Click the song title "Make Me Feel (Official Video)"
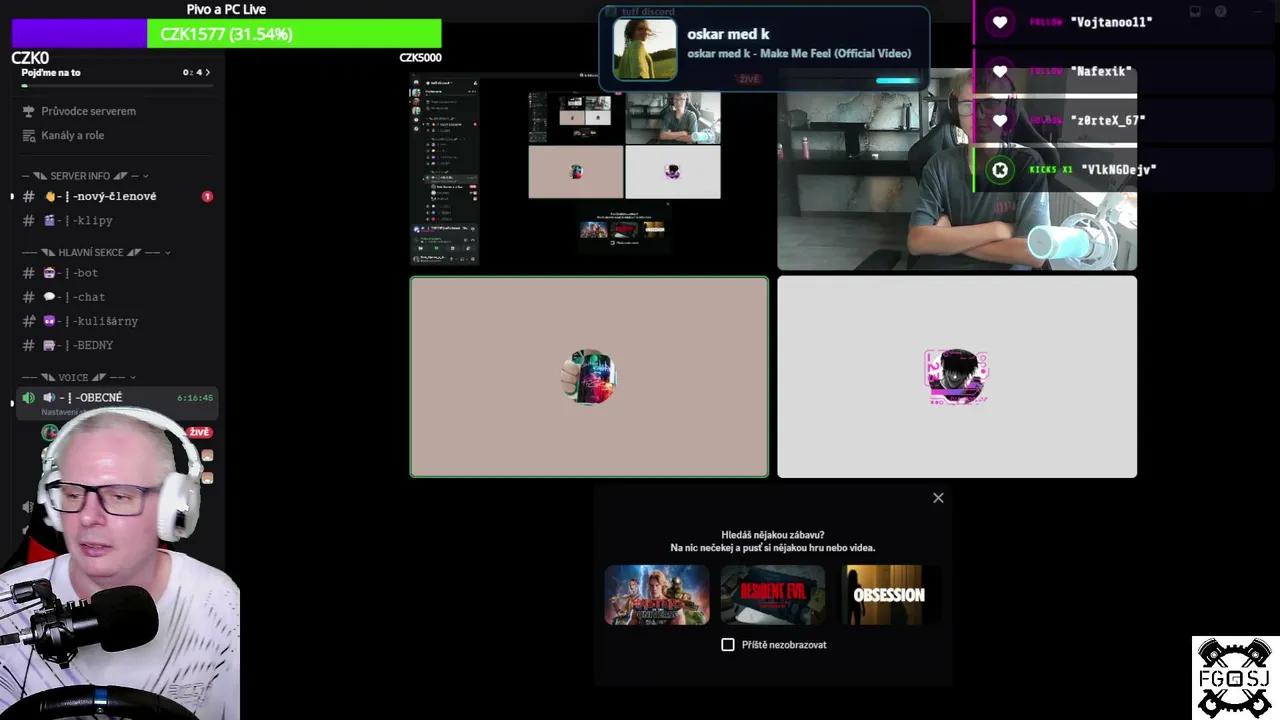The image size is (1280, 720). (x=835, y=53)
